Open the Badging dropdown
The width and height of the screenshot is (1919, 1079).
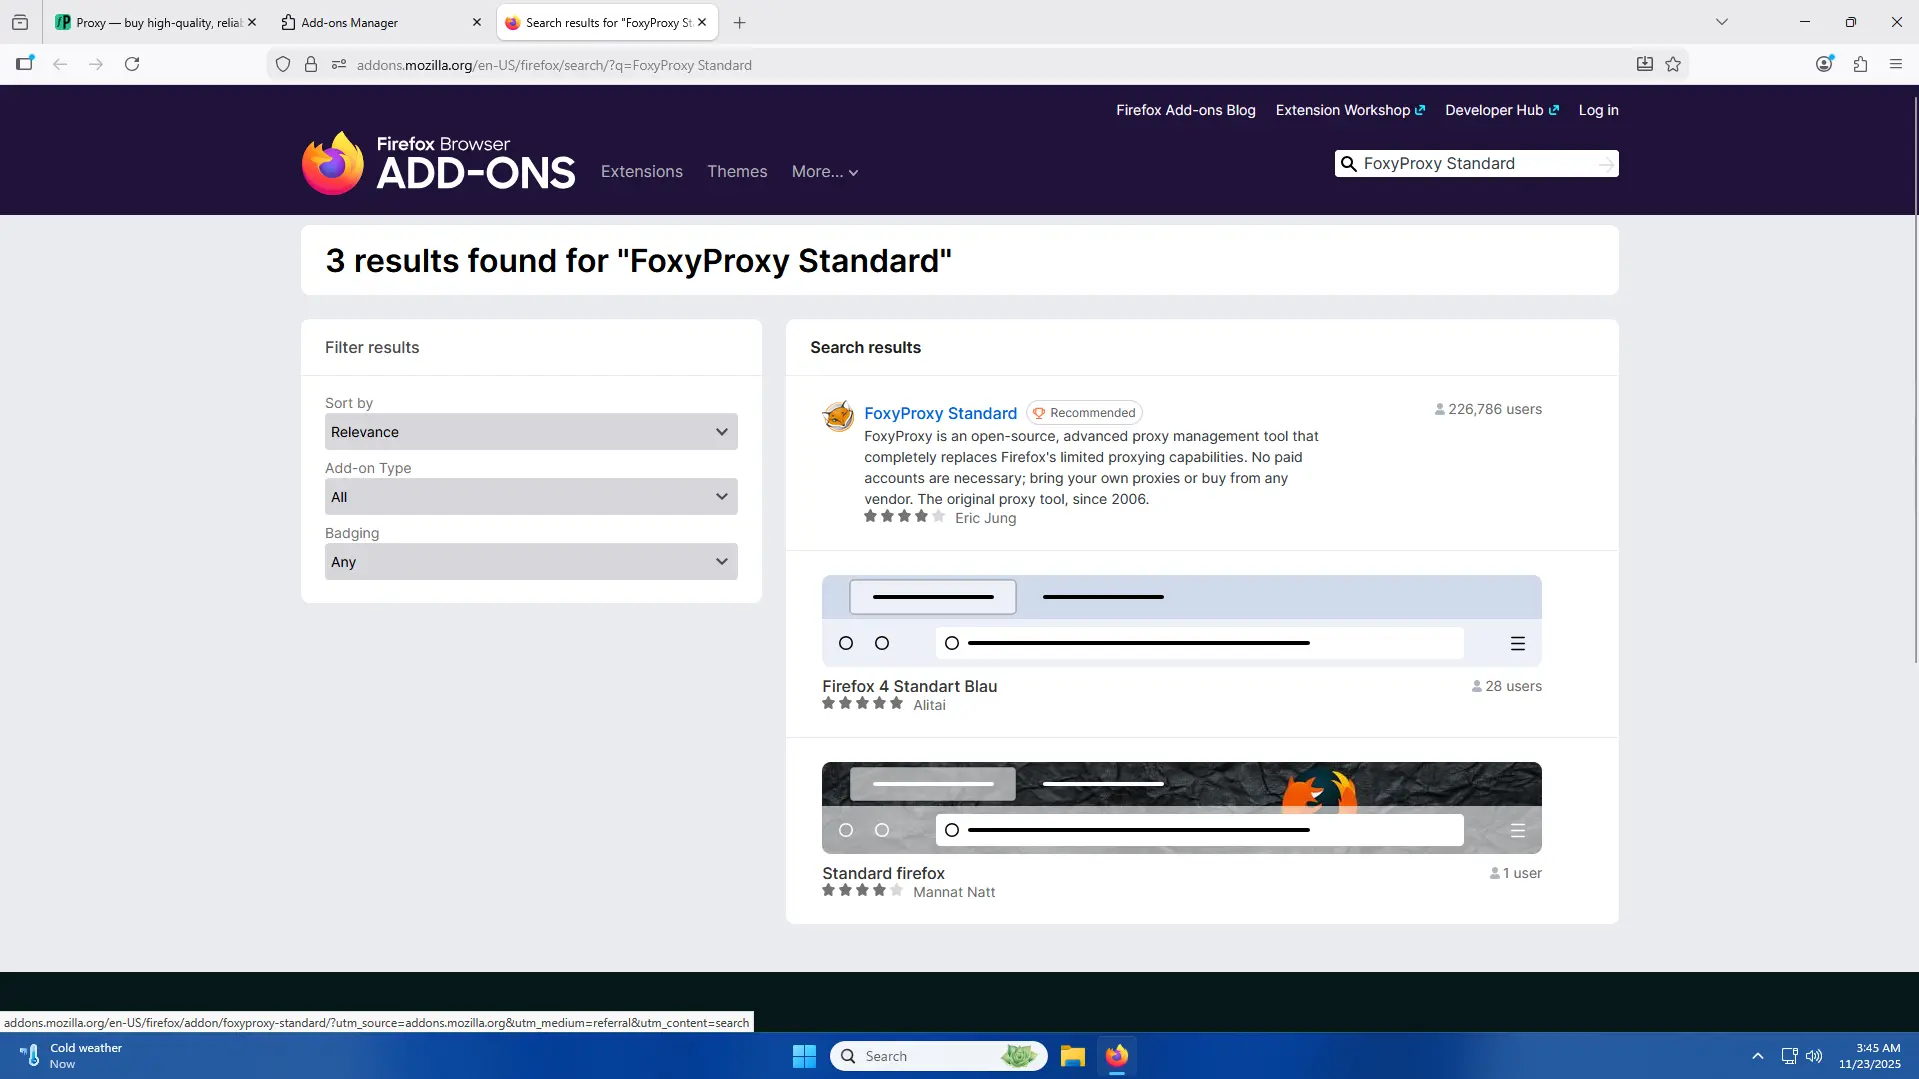[x=531, y=562]
